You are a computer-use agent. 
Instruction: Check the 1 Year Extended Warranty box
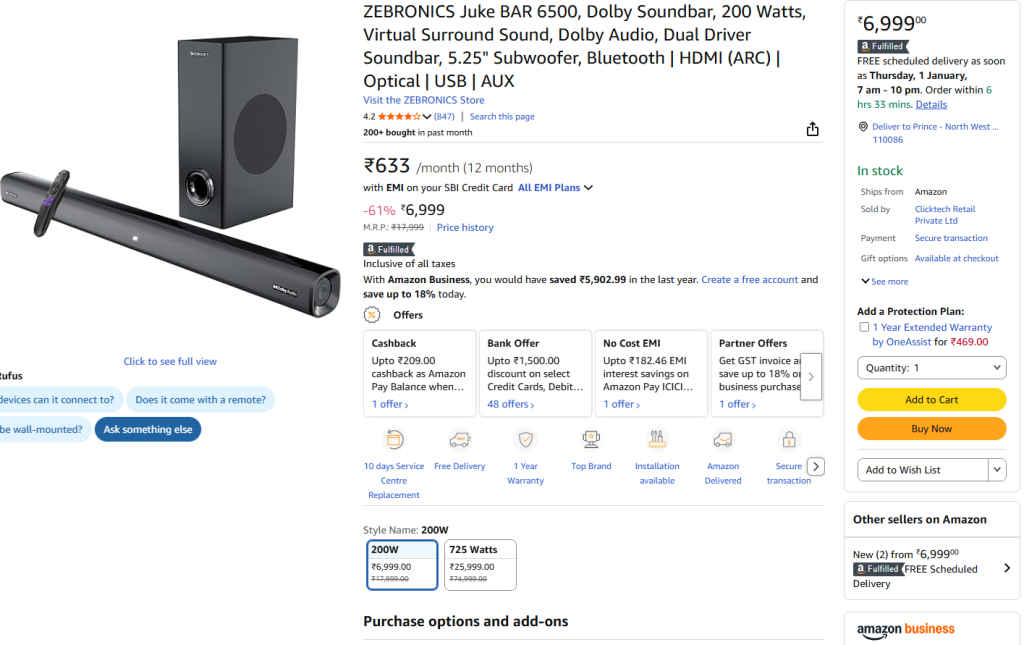pos(864,327)
